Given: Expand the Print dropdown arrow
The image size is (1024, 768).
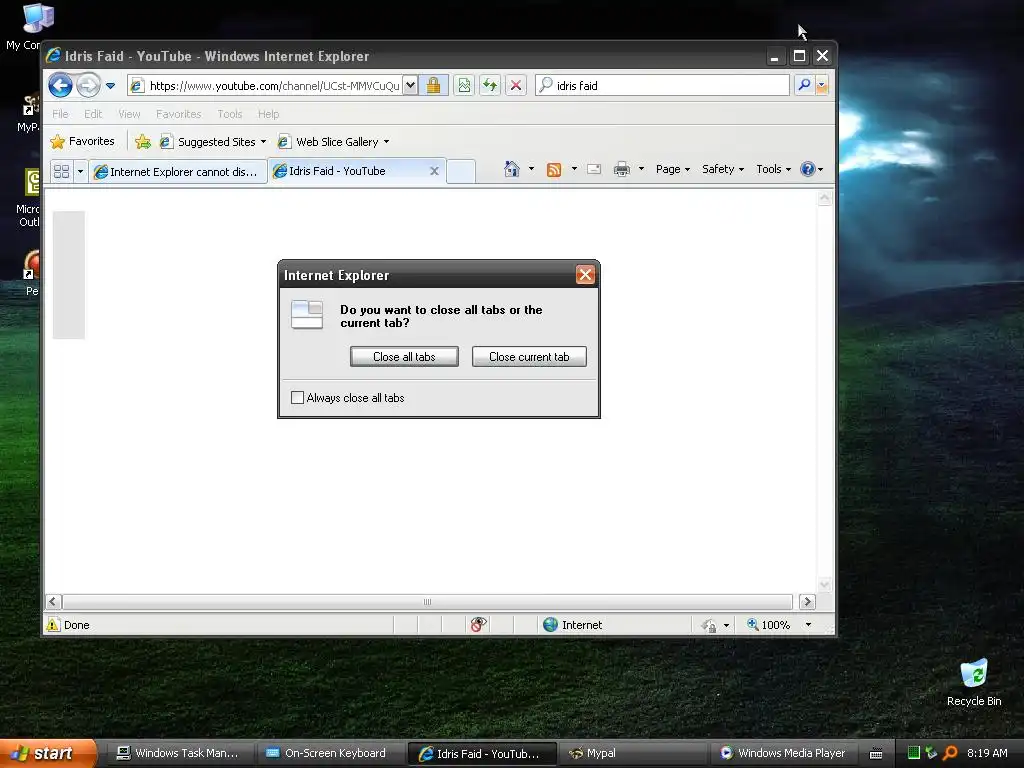Looking at the screenshot, I should point(641,169).
